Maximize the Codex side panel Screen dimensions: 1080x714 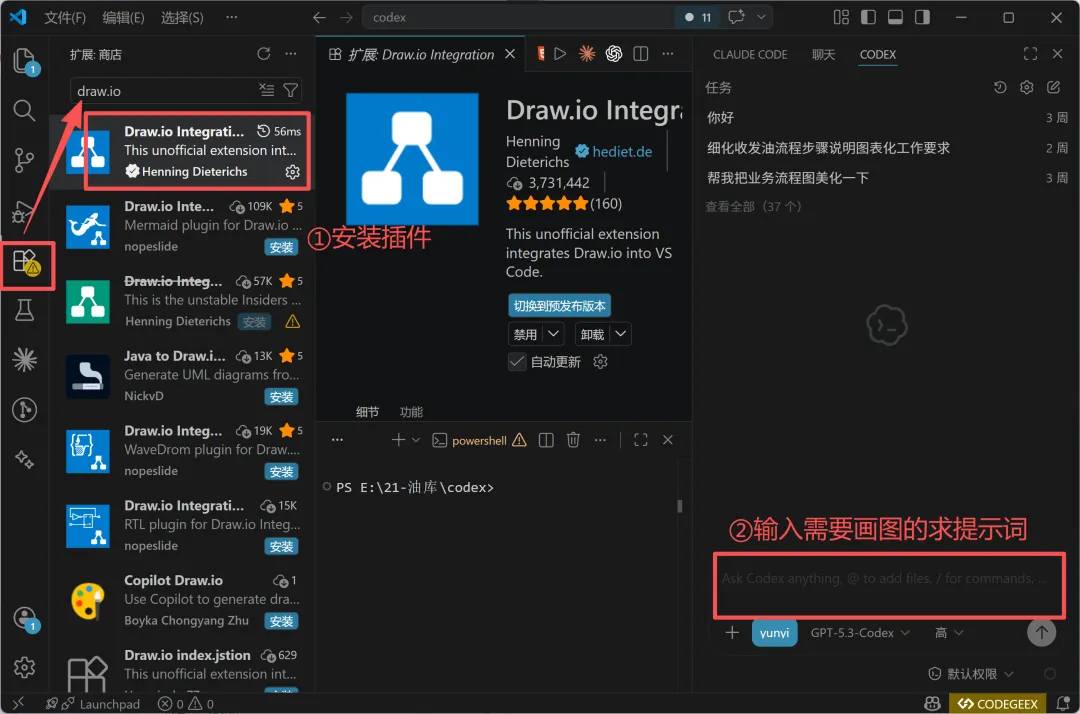click(x=1030, y=54)
